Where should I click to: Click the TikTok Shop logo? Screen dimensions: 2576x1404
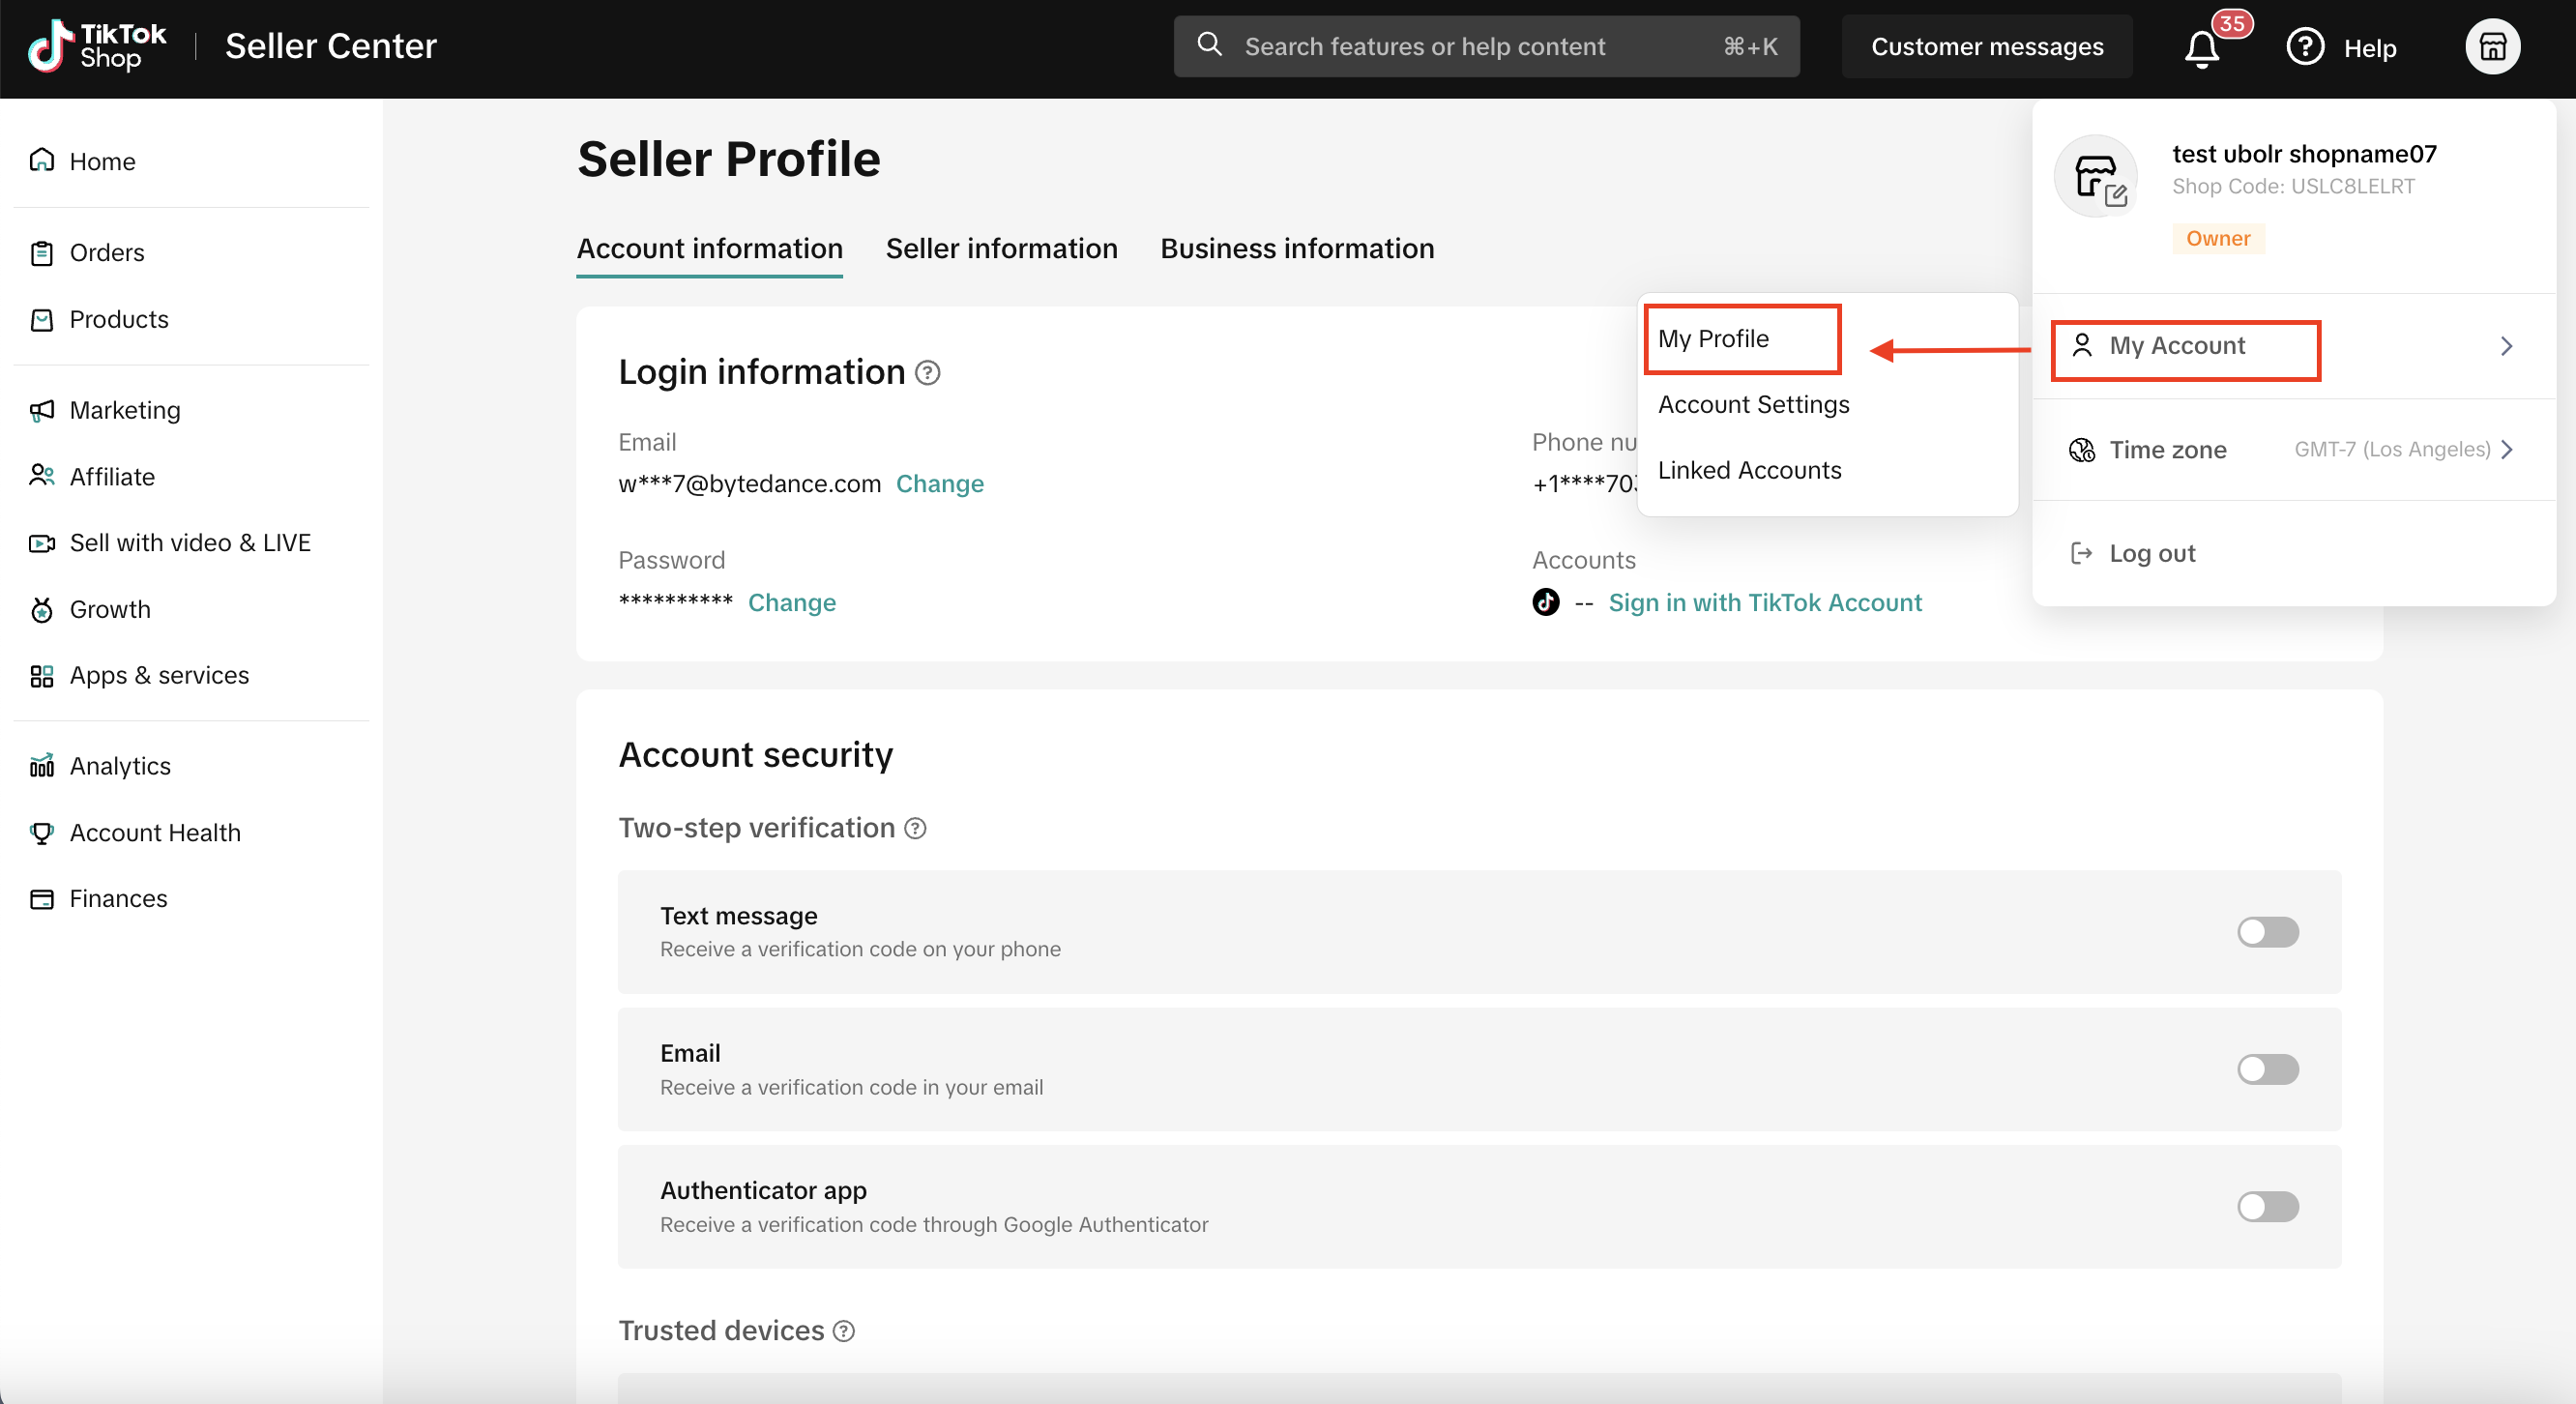[x=97, y=46]
